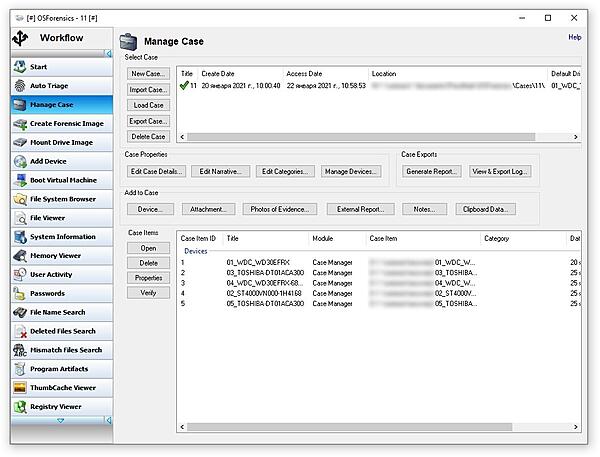Open Program Artifacts icon
The height and width of the screenshot is (457, 600).
coord(20,369)
